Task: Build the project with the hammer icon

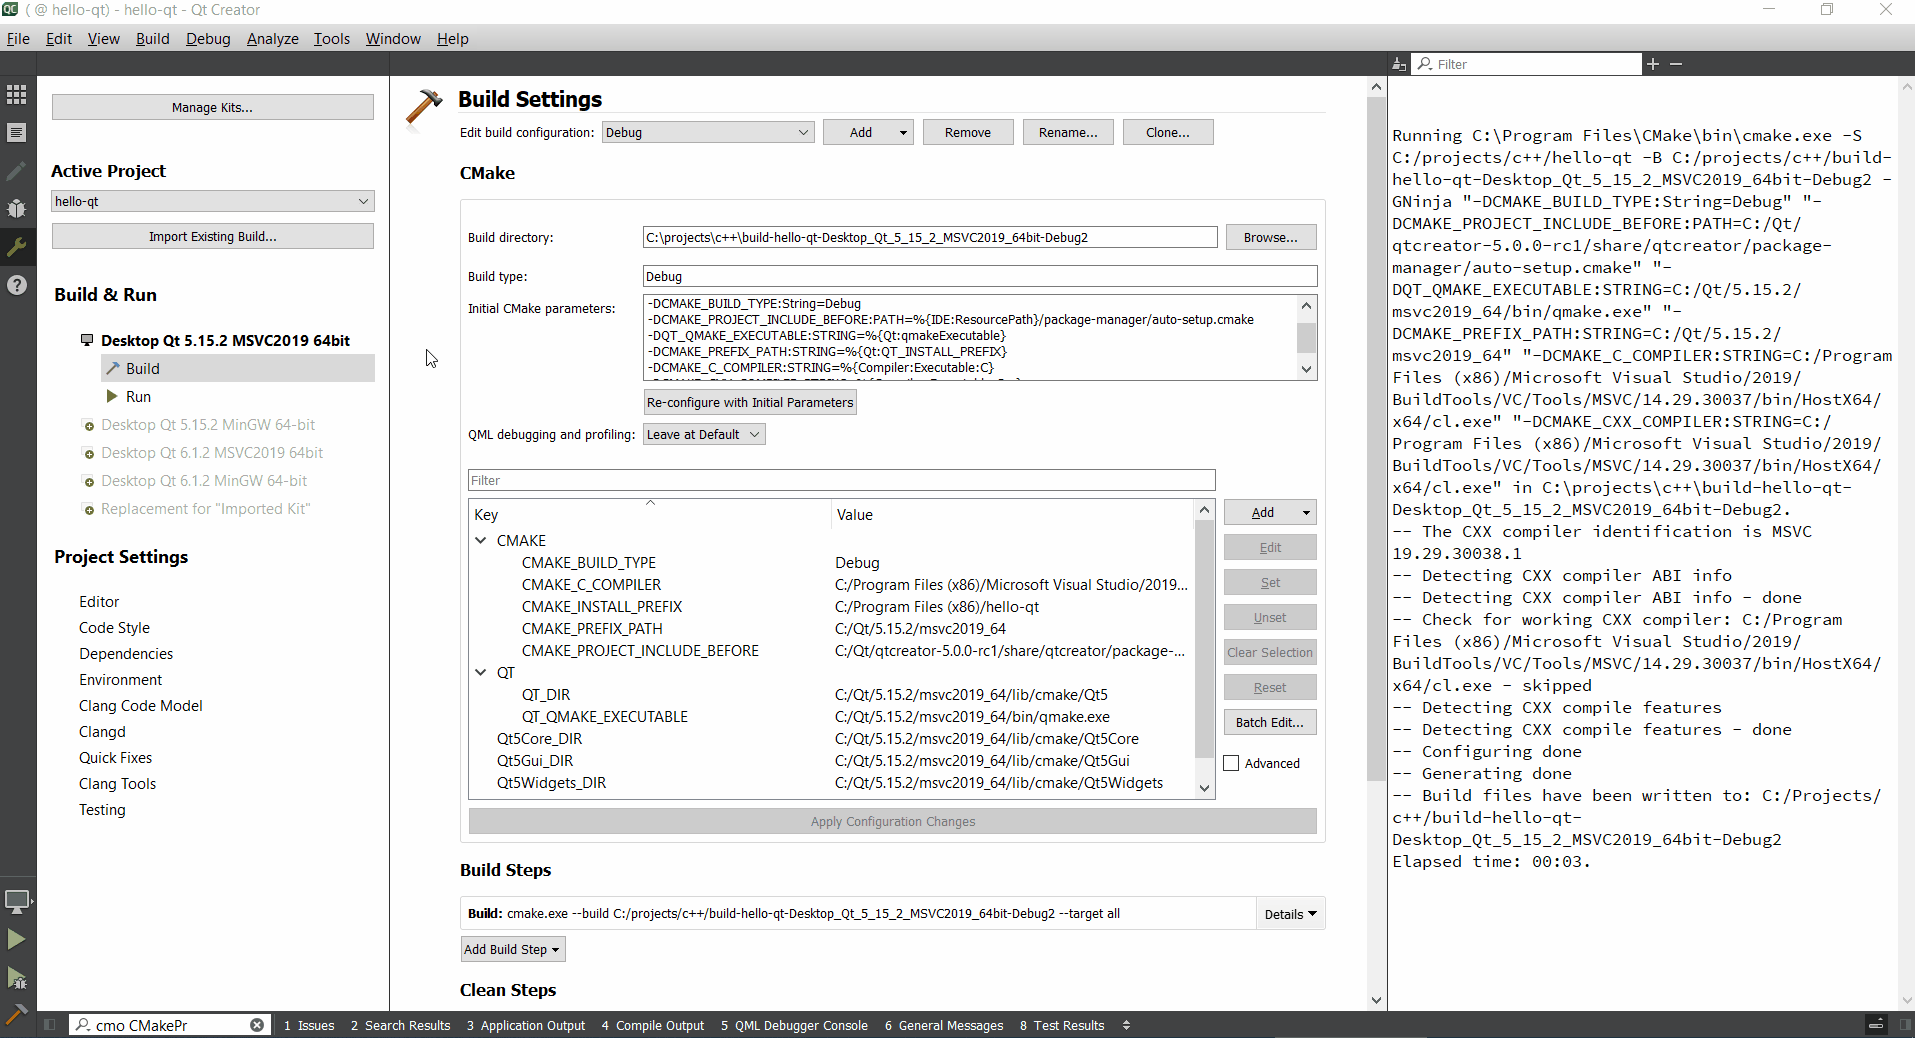Action: 16,1014
